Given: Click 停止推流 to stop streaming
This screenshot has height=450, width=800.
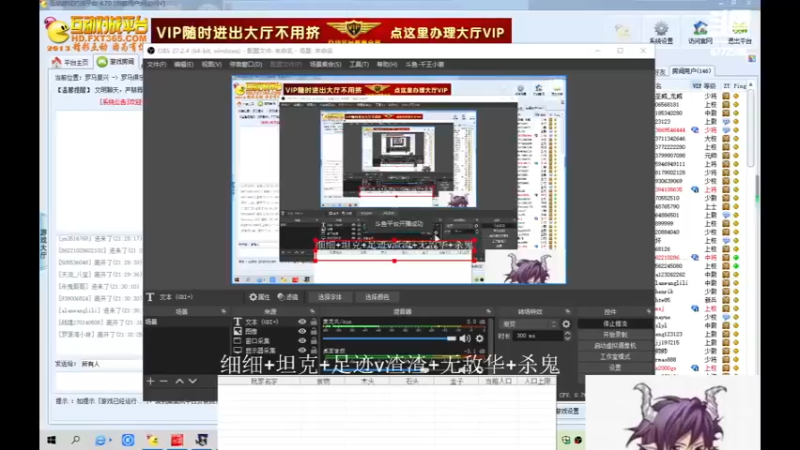Looking at the screenshot, I should 615,324.
